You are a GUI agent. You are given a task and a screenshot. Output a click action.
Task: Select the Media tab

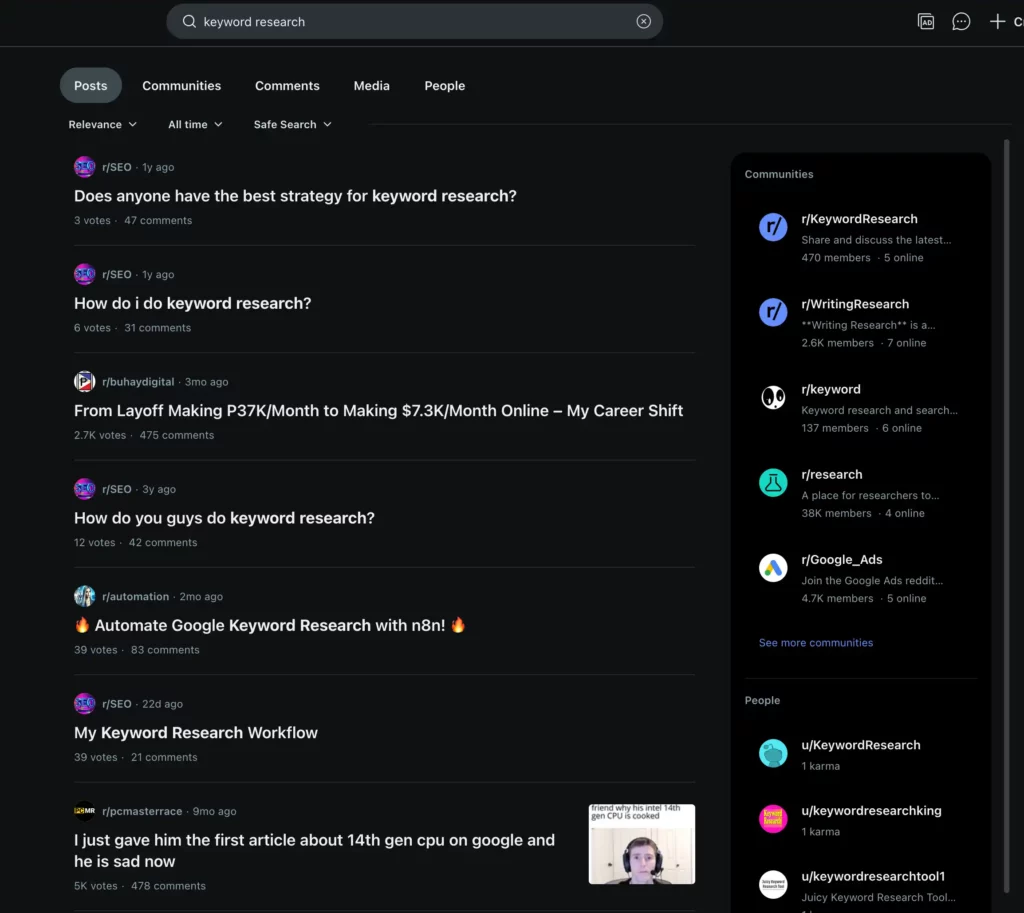coord(371,86)
